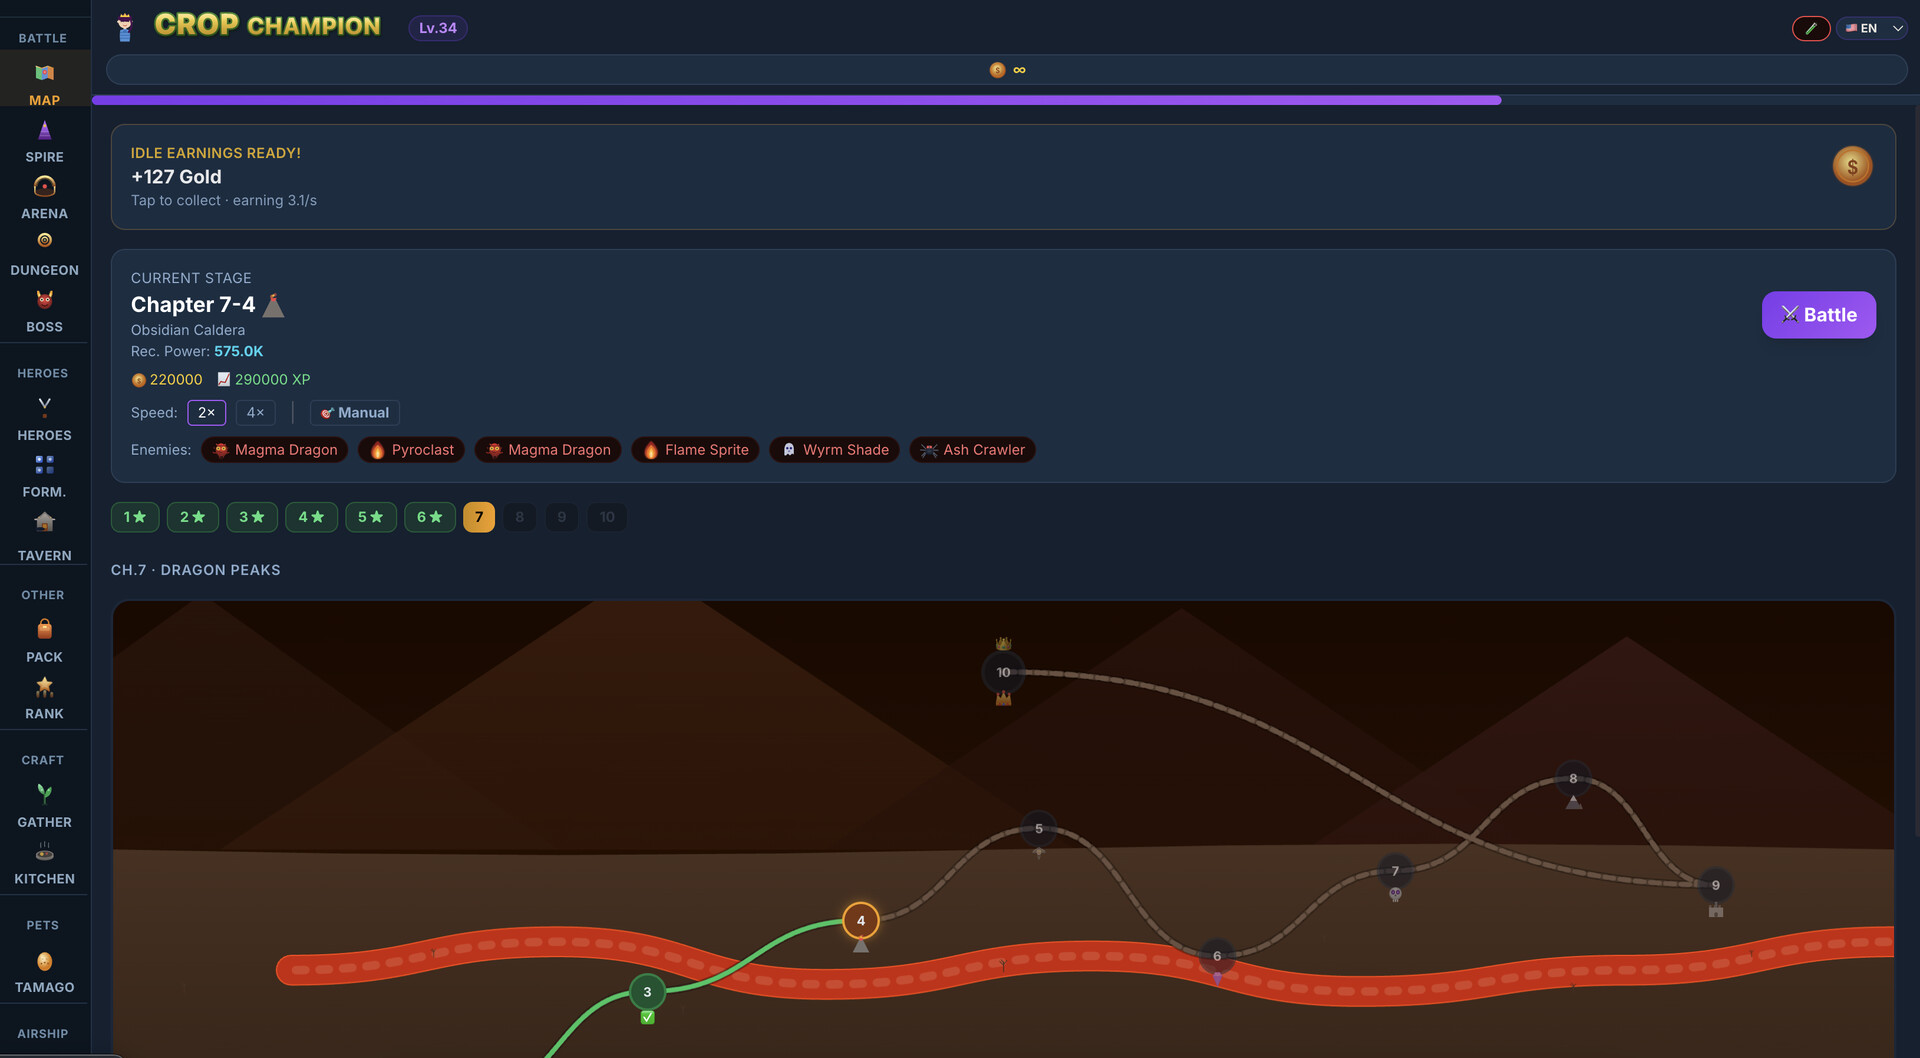Open the Kitchen crafting page
This screenshot has height=1058, width=1920.
[x=44, y=864]
